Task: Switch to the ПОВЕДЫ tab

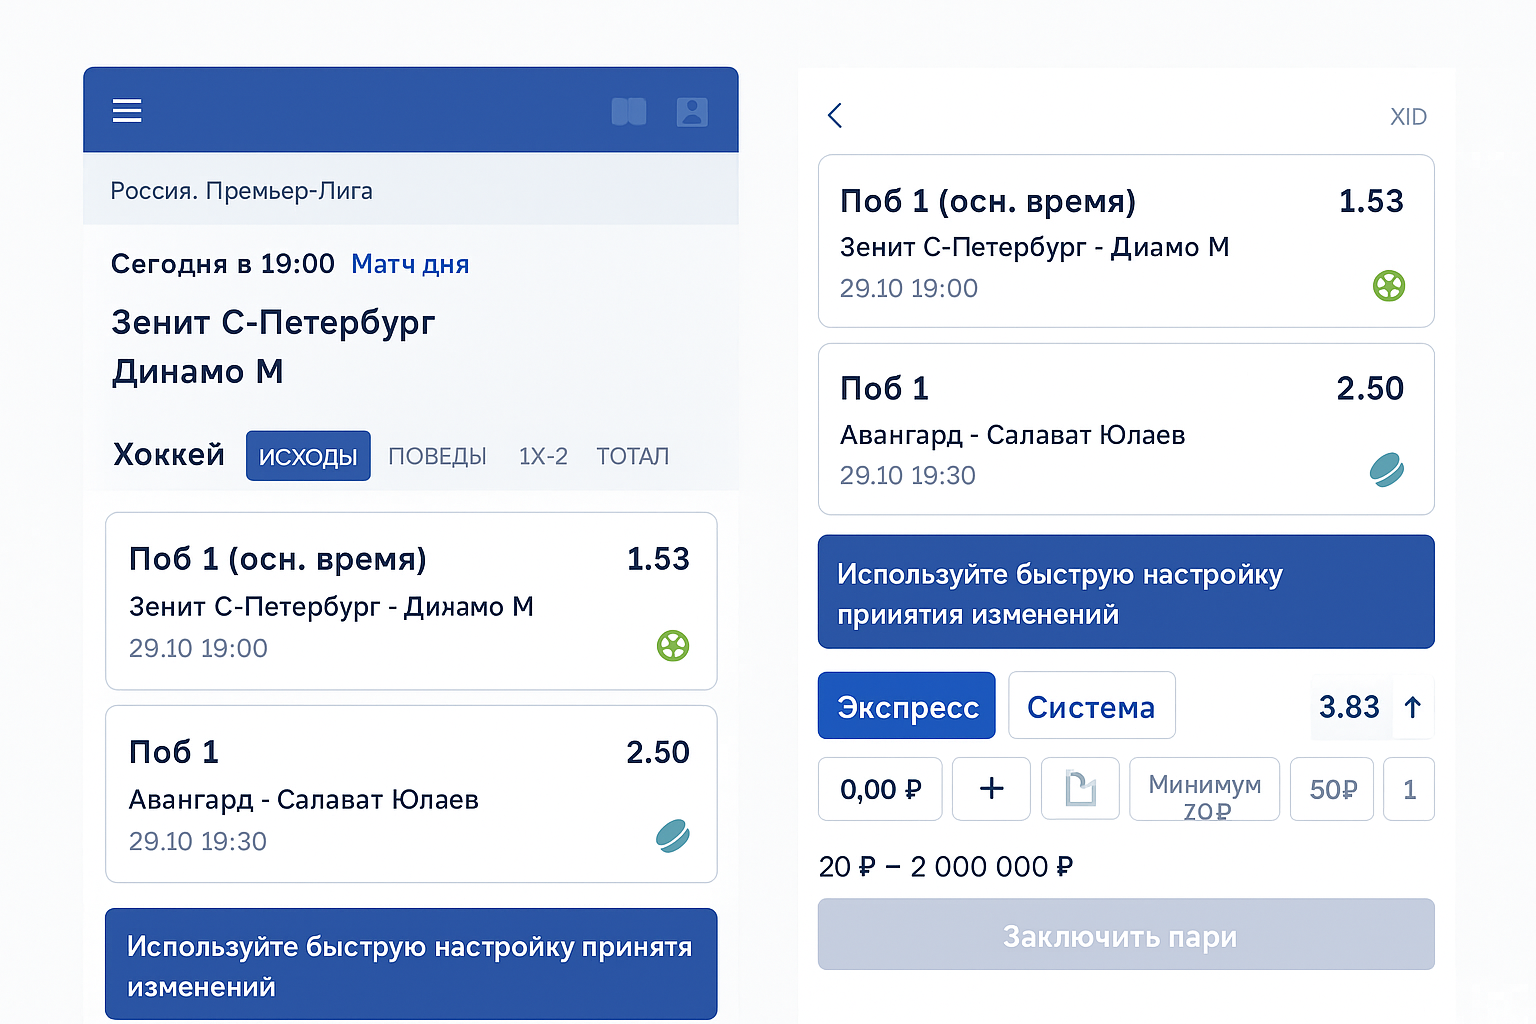Action: 437,456
